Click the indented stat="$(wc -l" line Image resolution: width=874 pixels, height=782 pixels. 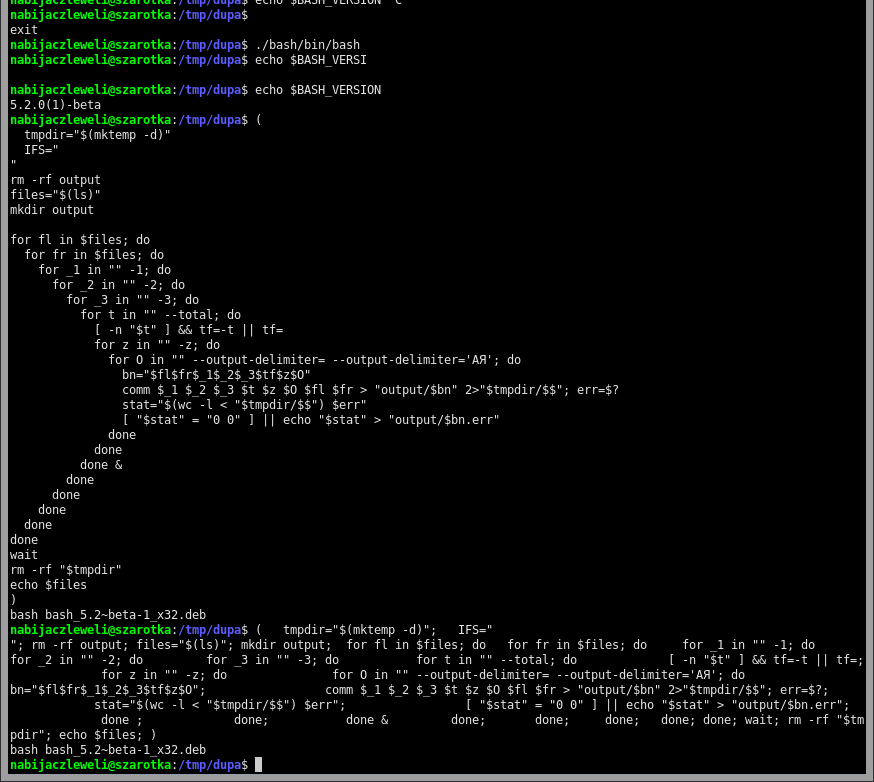[x=244, y=405]
